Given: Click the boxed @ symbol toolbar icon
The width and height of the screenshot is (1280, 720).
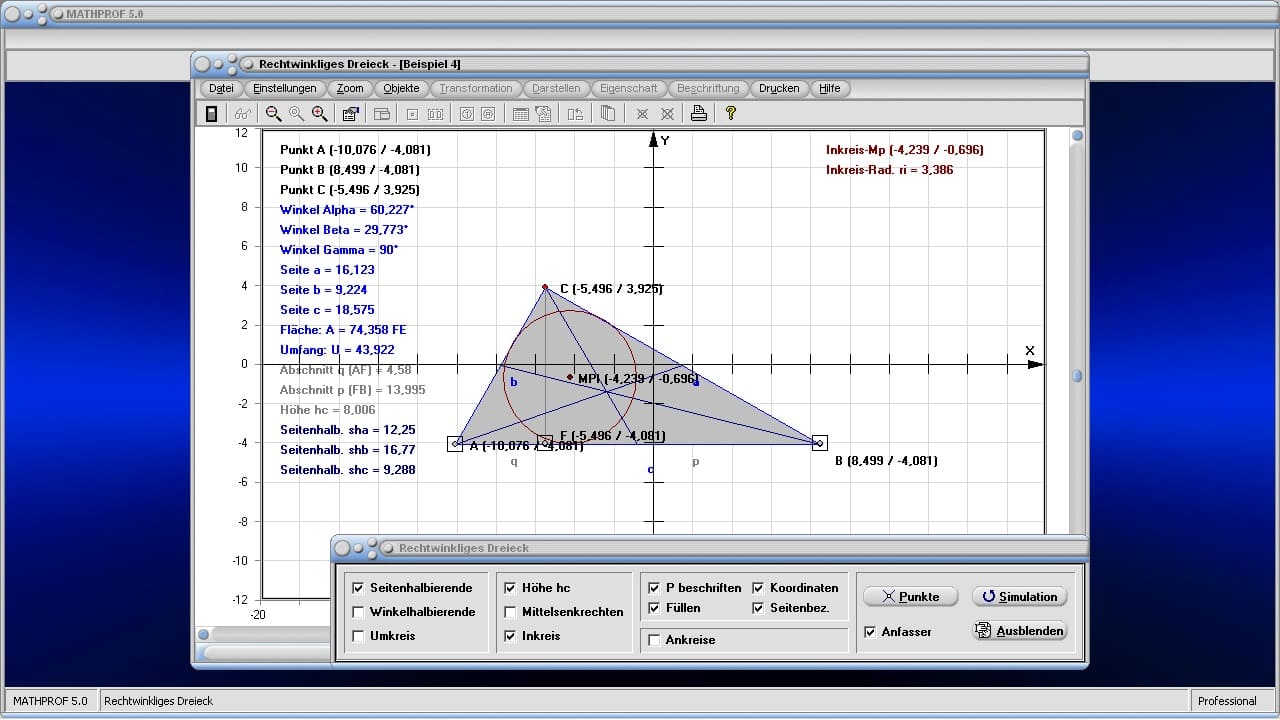Looking at the screenshot, I should point(488,114).
